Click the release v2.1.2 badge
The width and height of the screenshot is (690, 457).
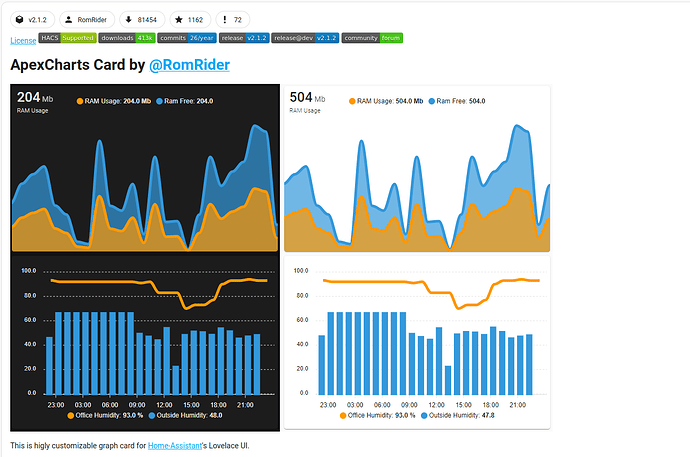pyautogui.click(x=244, y=38)
